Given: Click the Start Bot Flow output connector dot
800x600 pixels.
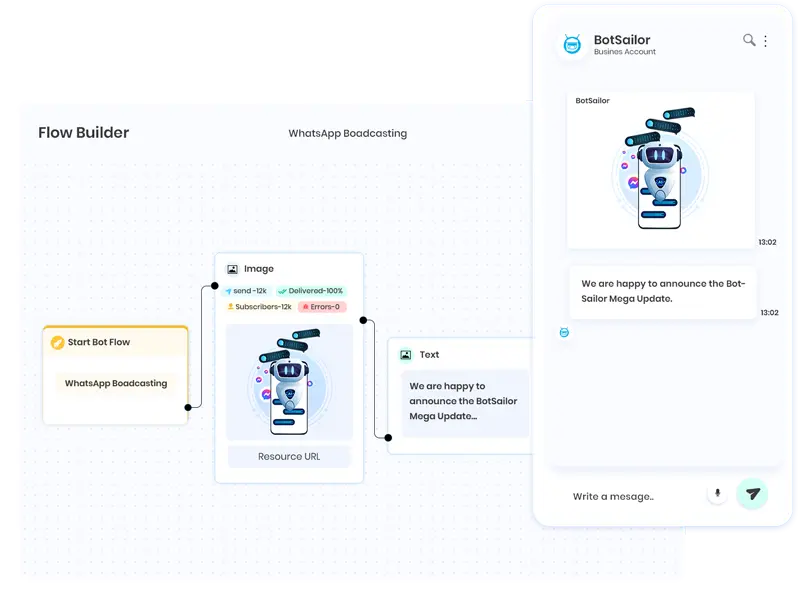Looking at the screenshot, I should click(188, 407).
